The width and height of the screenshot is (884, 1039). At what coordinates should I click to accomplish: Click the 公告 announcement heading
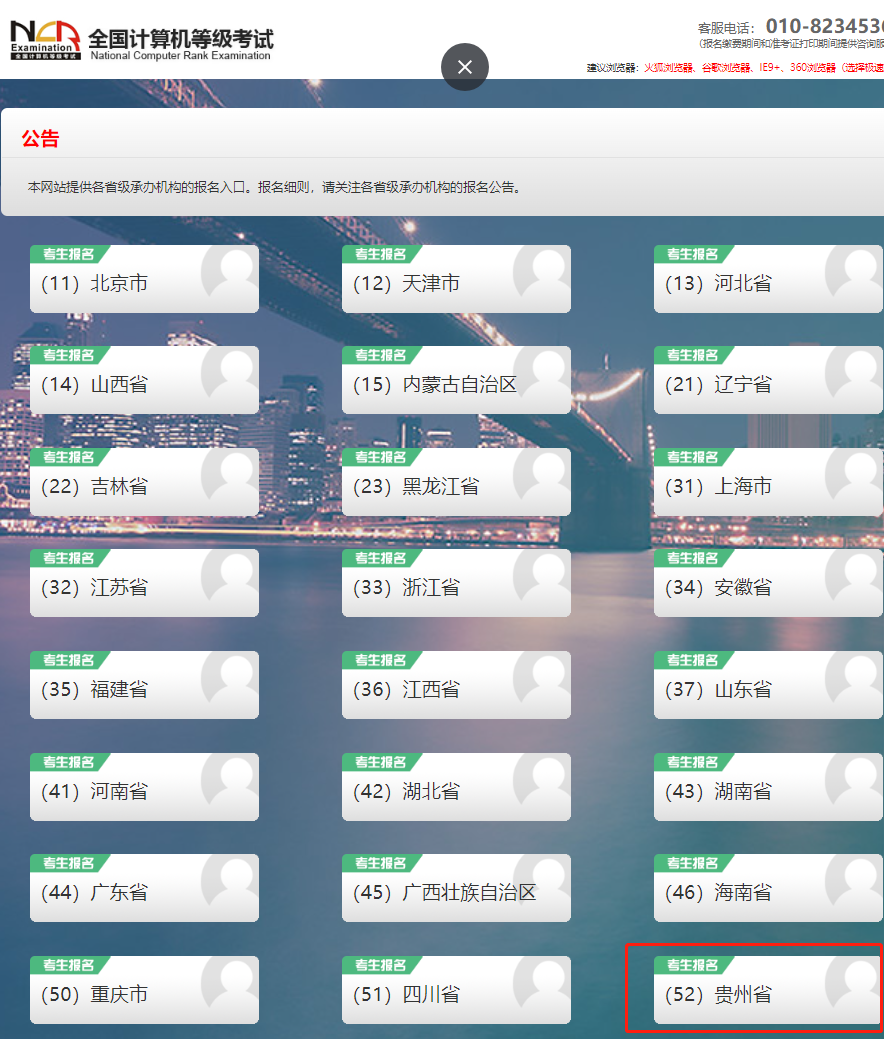[x=41, y=139]
